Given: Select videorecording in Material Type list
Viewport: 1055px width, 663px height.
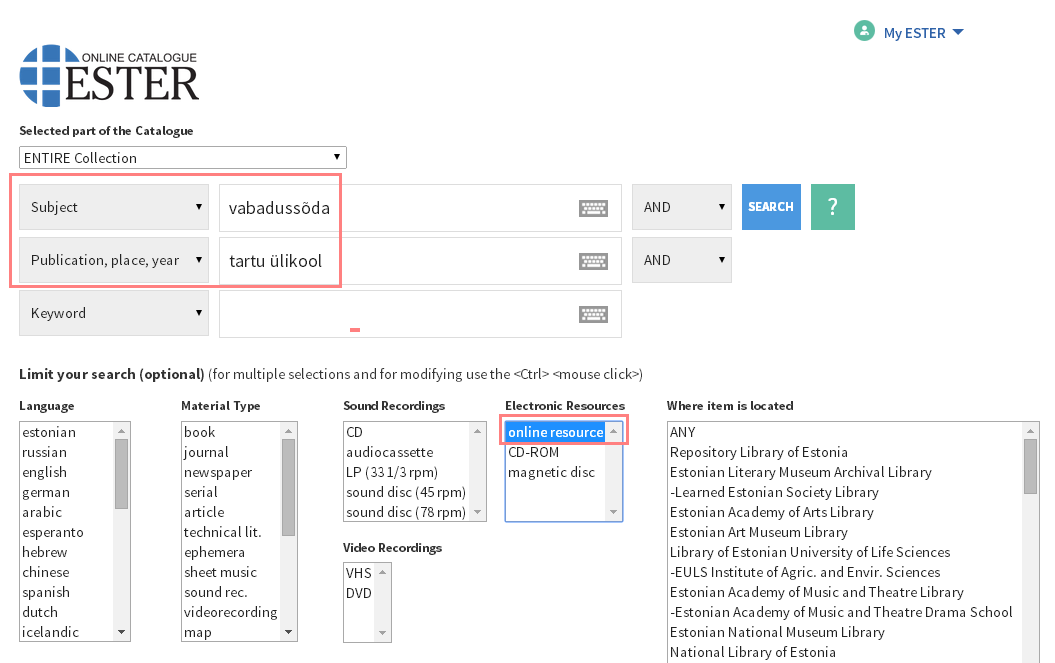Looking at the screenshot, I should coord(231,613).
